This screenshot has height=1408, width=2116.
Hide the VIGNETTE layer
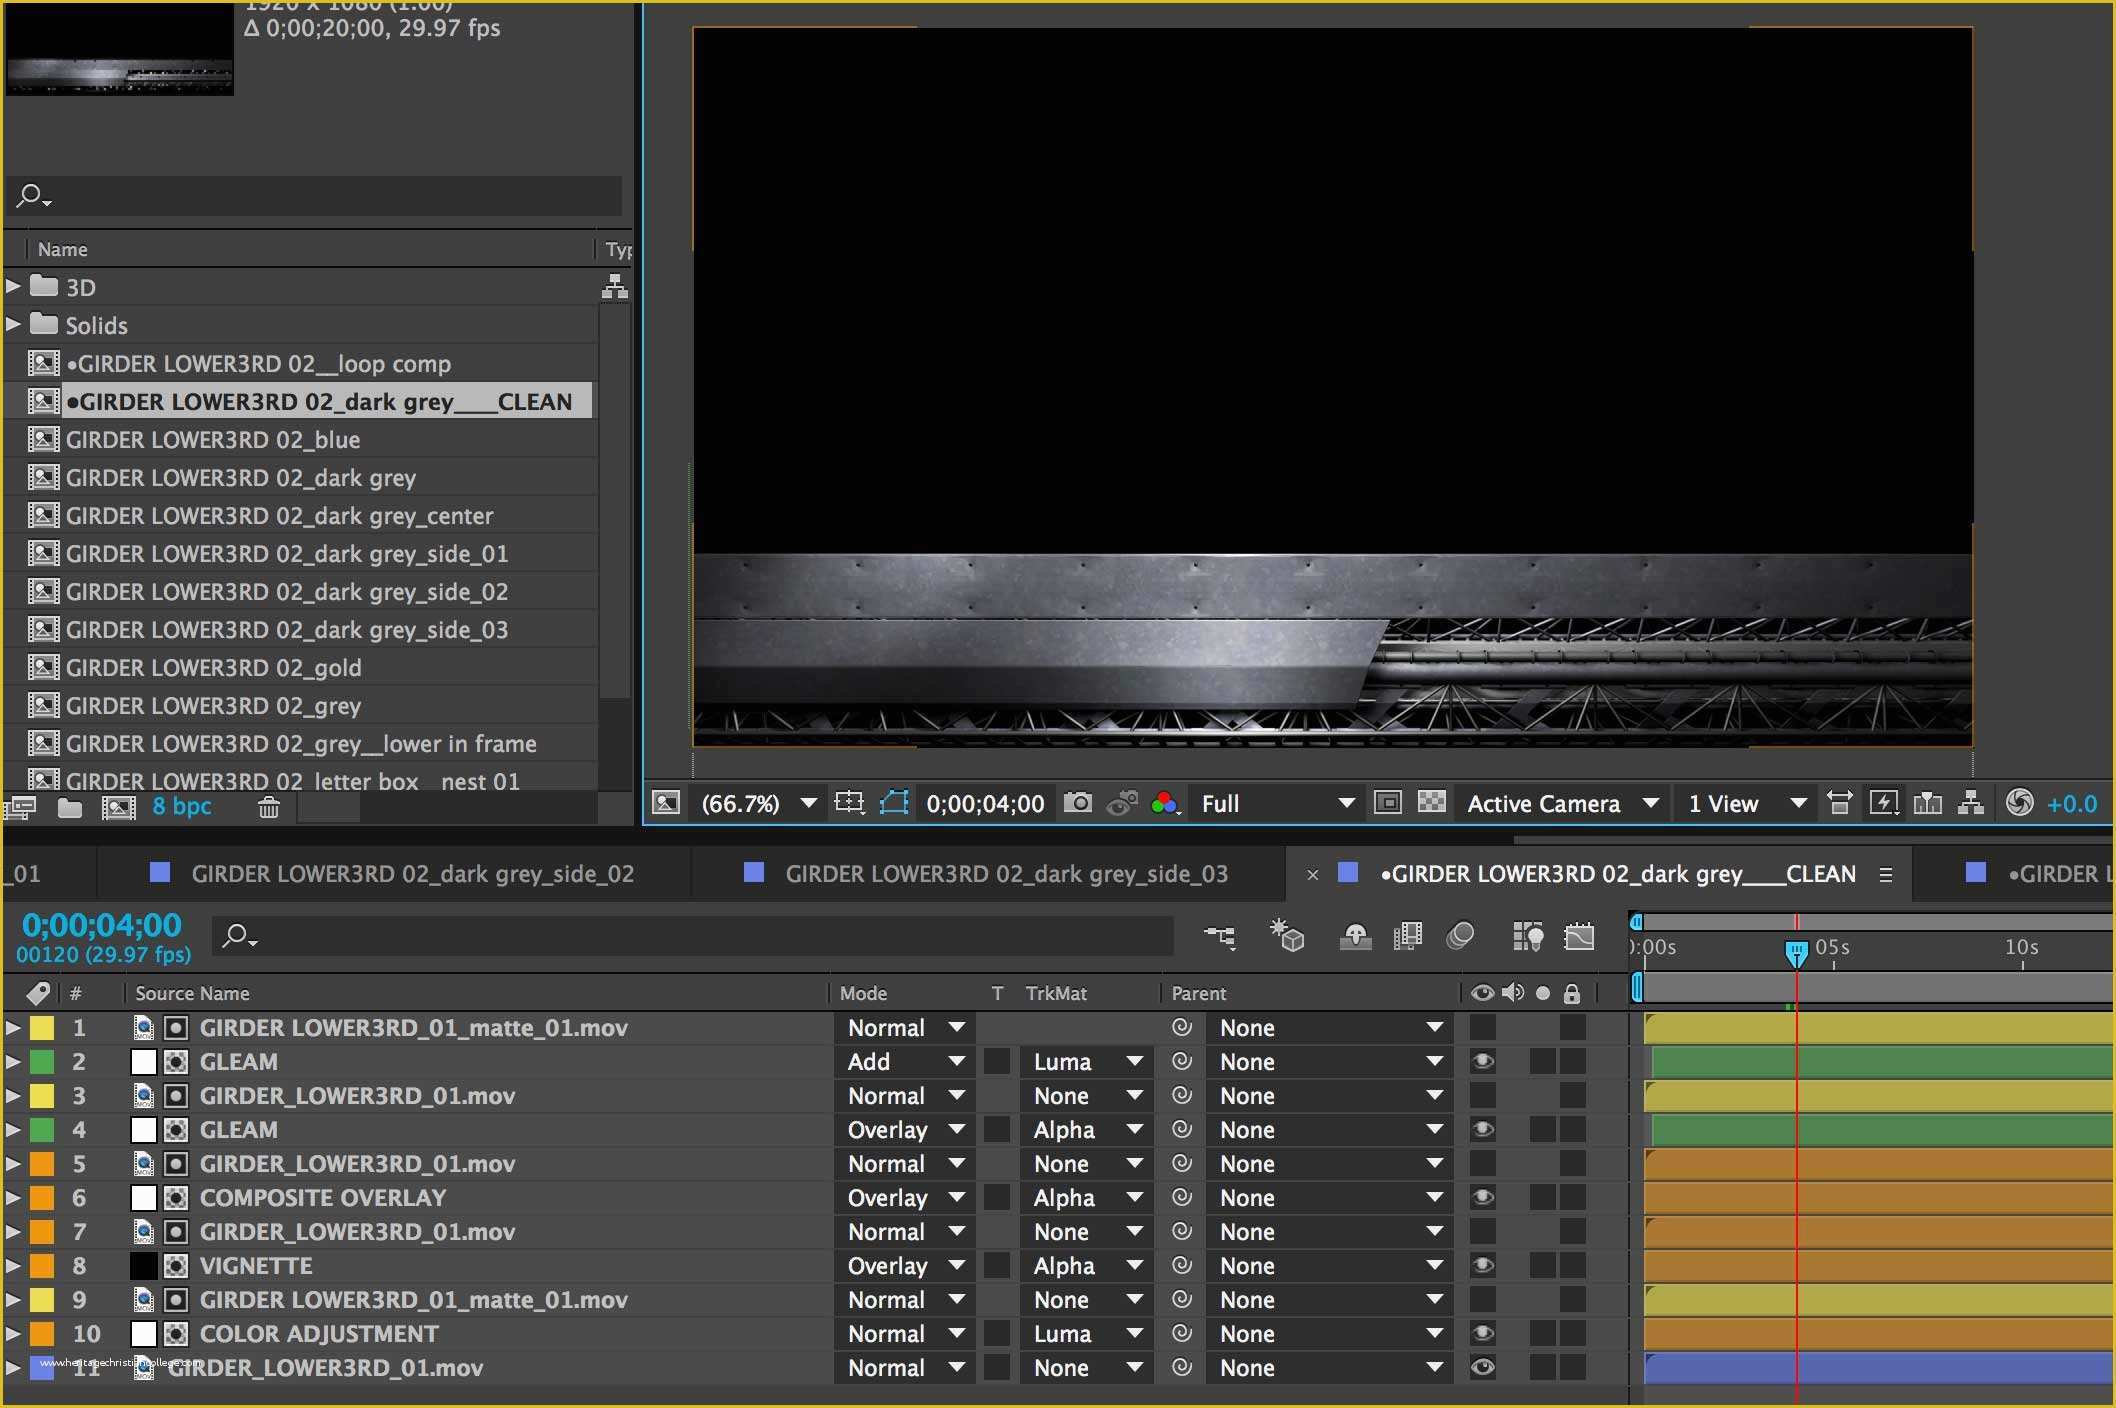point(1483,1265)
